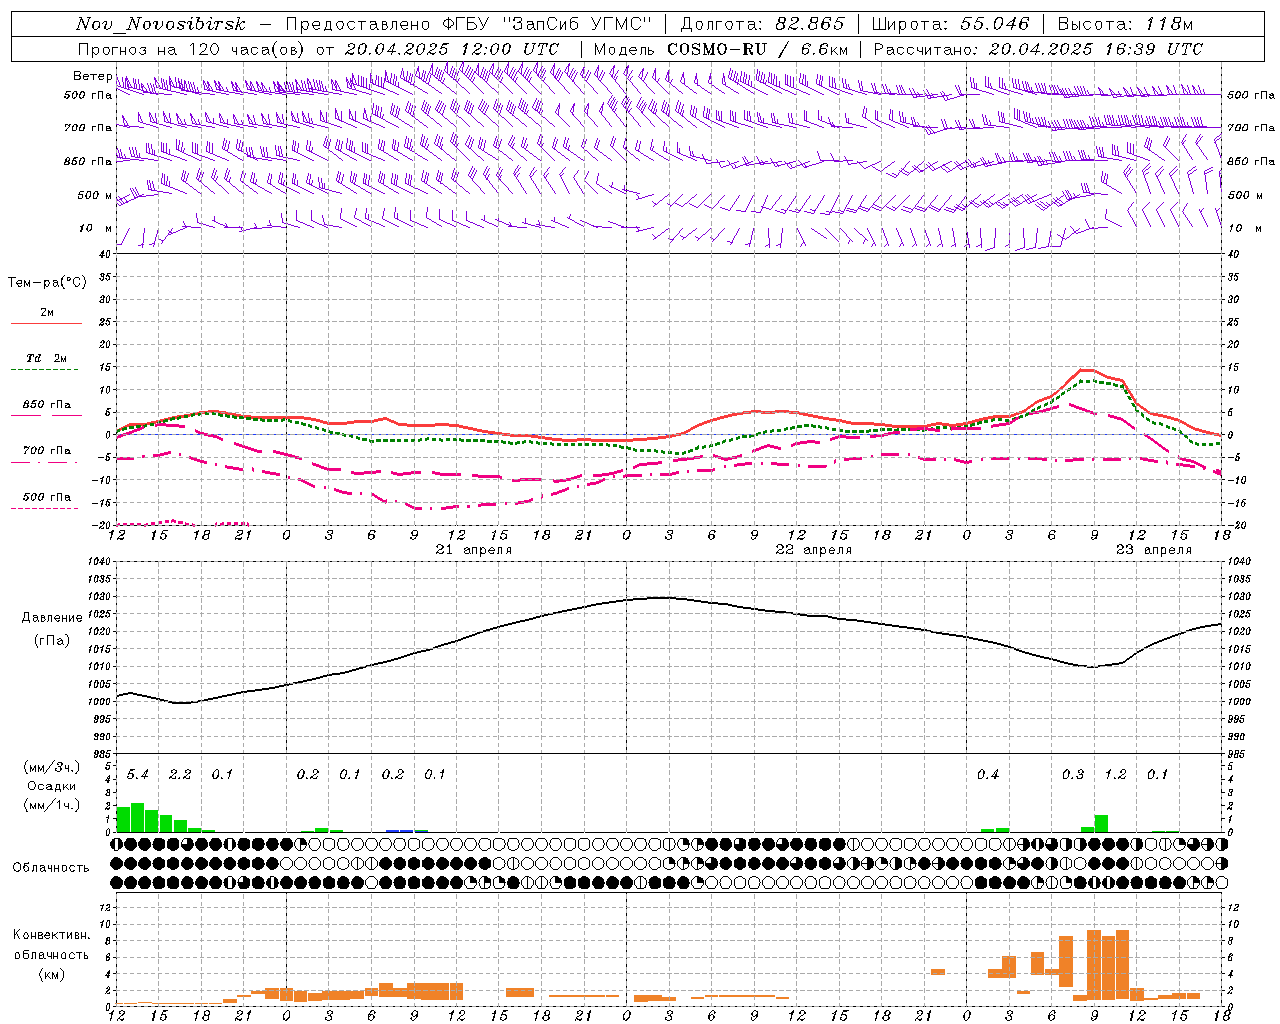Select the Td 2м dew point legend entry
The width and height of the screenshot is (1280, 1024).
tap(47, 358)
